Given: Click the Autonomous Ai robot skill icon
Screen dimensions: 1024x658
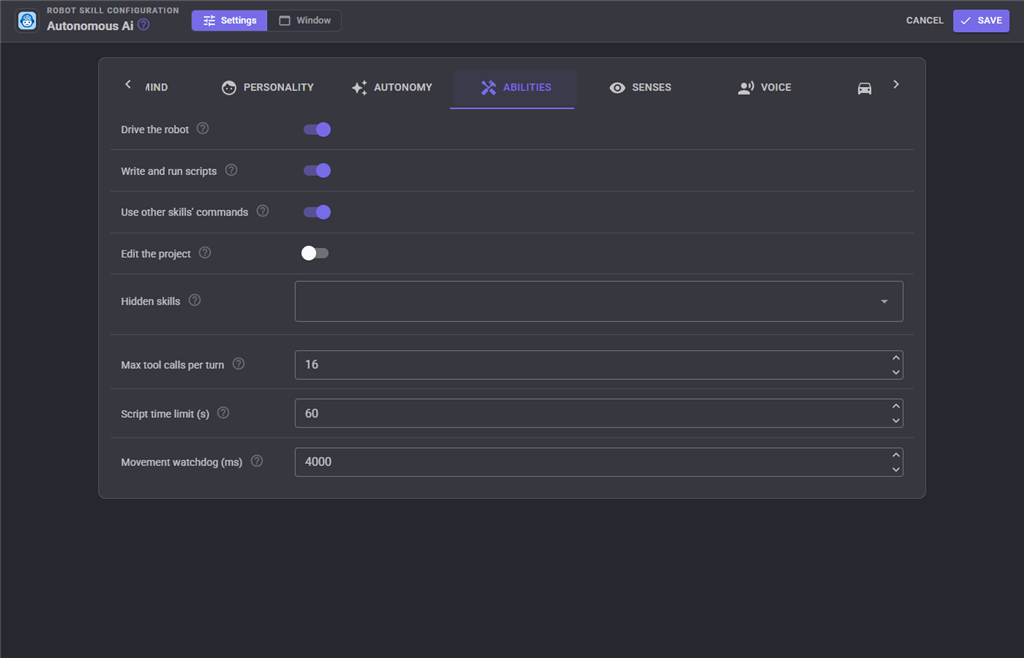Looking at the screenshot, I should point(27,20).
